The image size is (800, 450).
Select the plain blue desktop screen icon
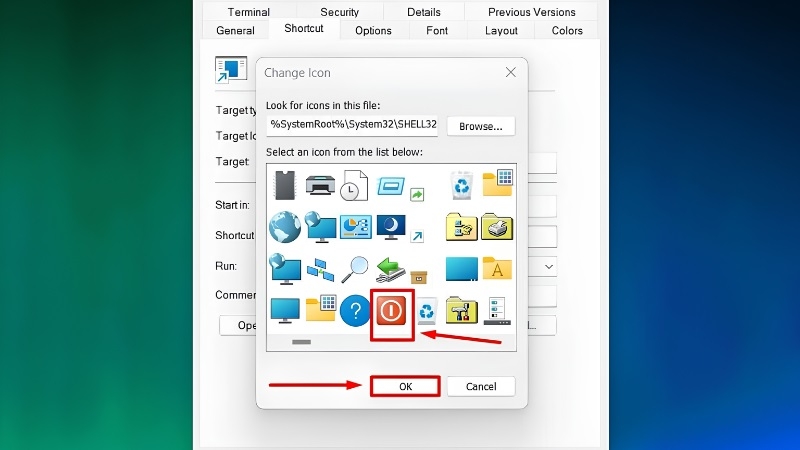click(x=462, y=269)
